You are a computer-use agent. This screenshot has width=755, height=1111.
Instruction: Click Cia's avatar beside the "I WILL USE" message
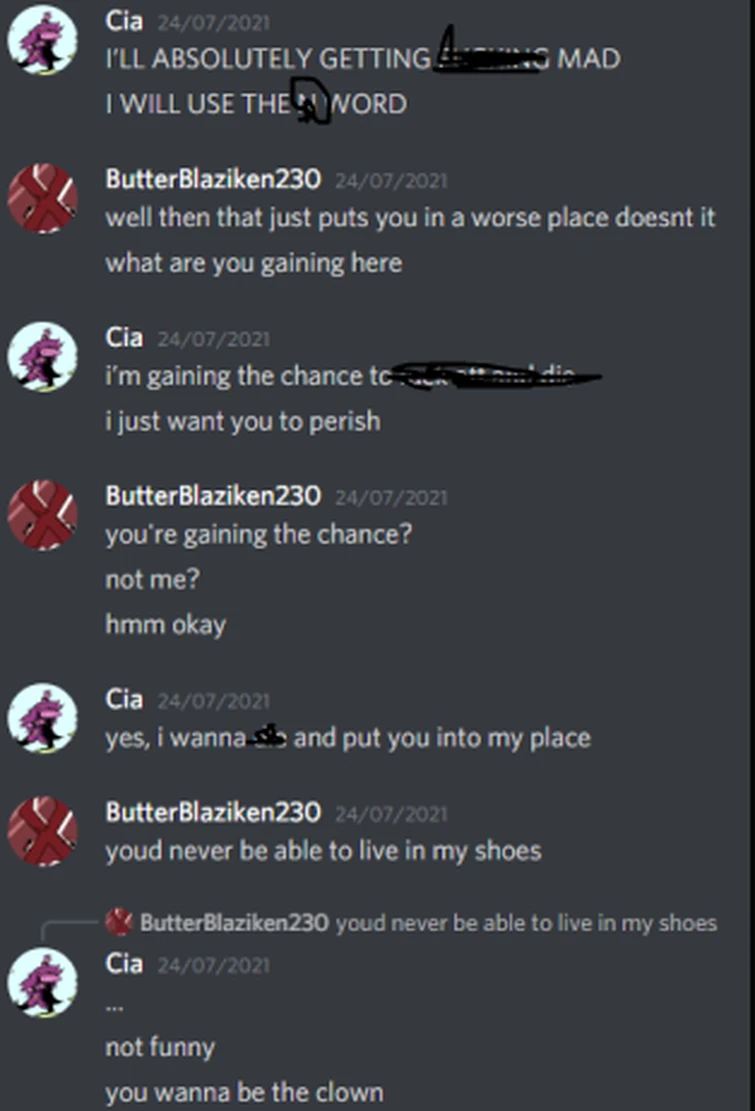(x=42, y=40)
